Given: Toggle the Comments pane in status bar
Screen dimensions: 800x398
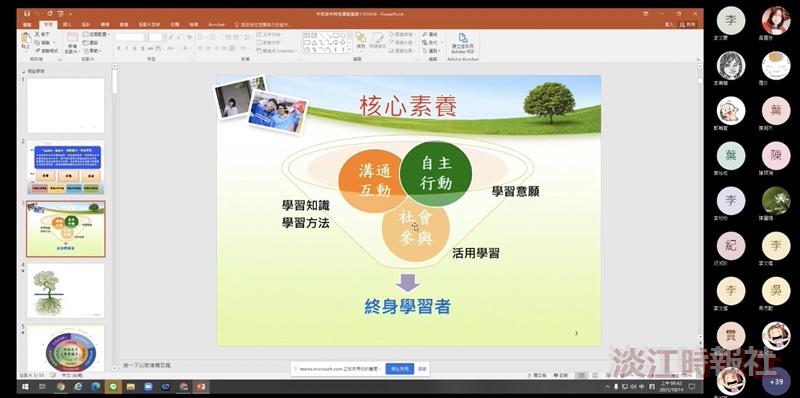Looking at the screenshot, I should 561,375.
